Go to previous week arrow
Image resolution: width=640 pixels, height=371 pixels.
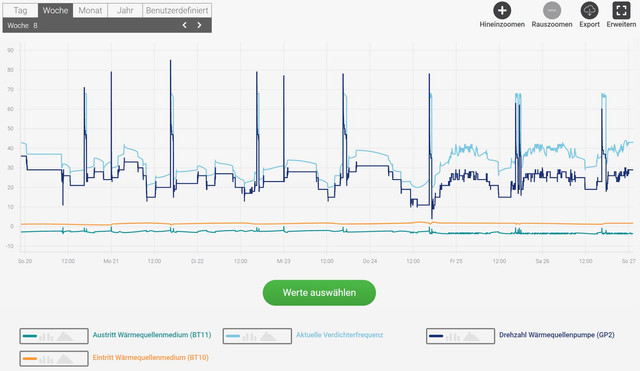click(184, 25)
